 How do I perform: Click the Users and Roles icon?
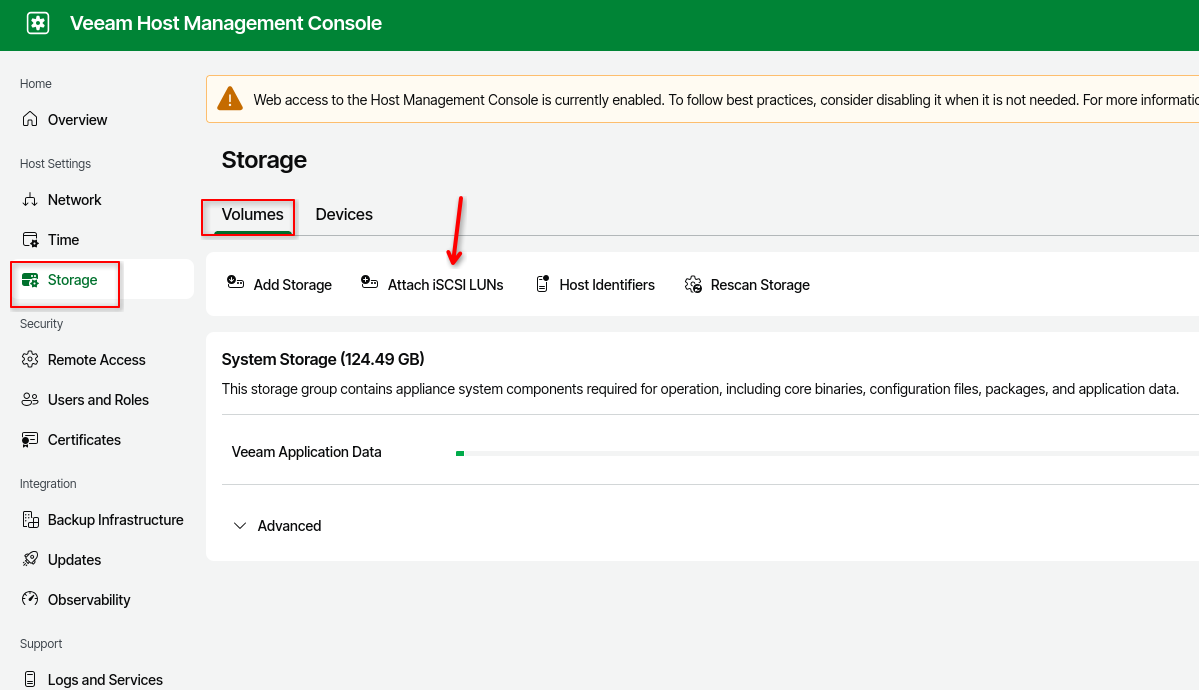tap(30, 399)
